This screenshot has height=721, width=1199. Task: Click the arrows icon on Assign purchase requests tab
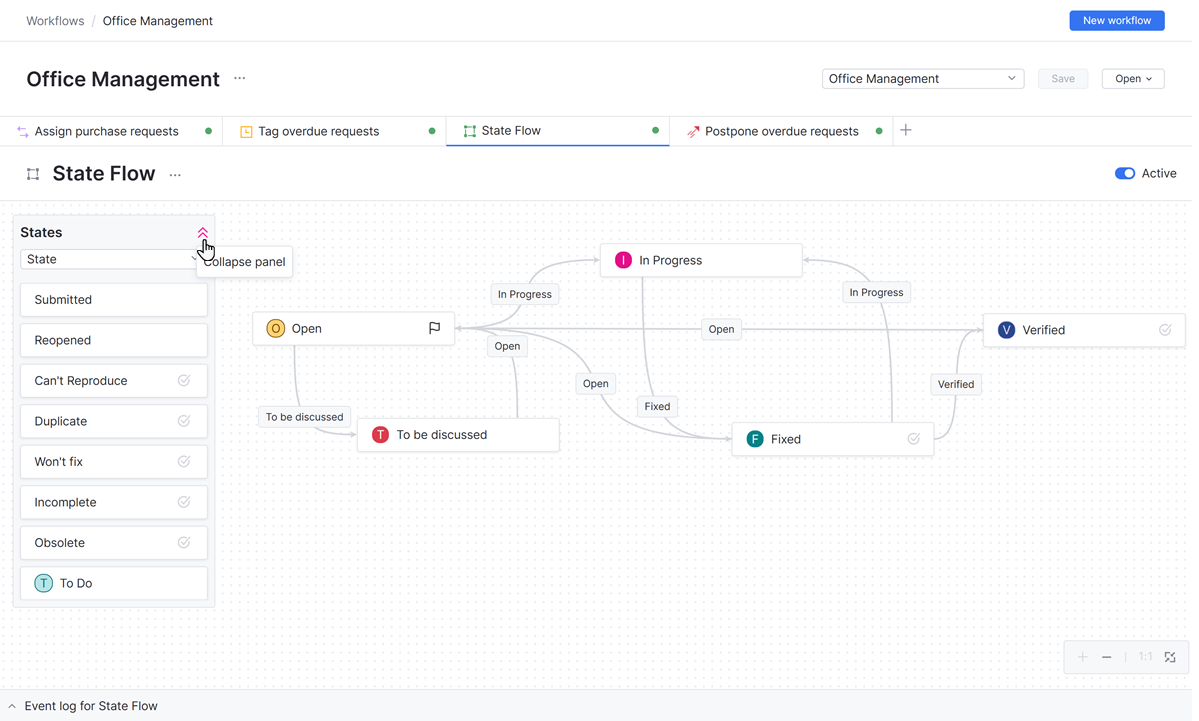(x=22, y=131)
